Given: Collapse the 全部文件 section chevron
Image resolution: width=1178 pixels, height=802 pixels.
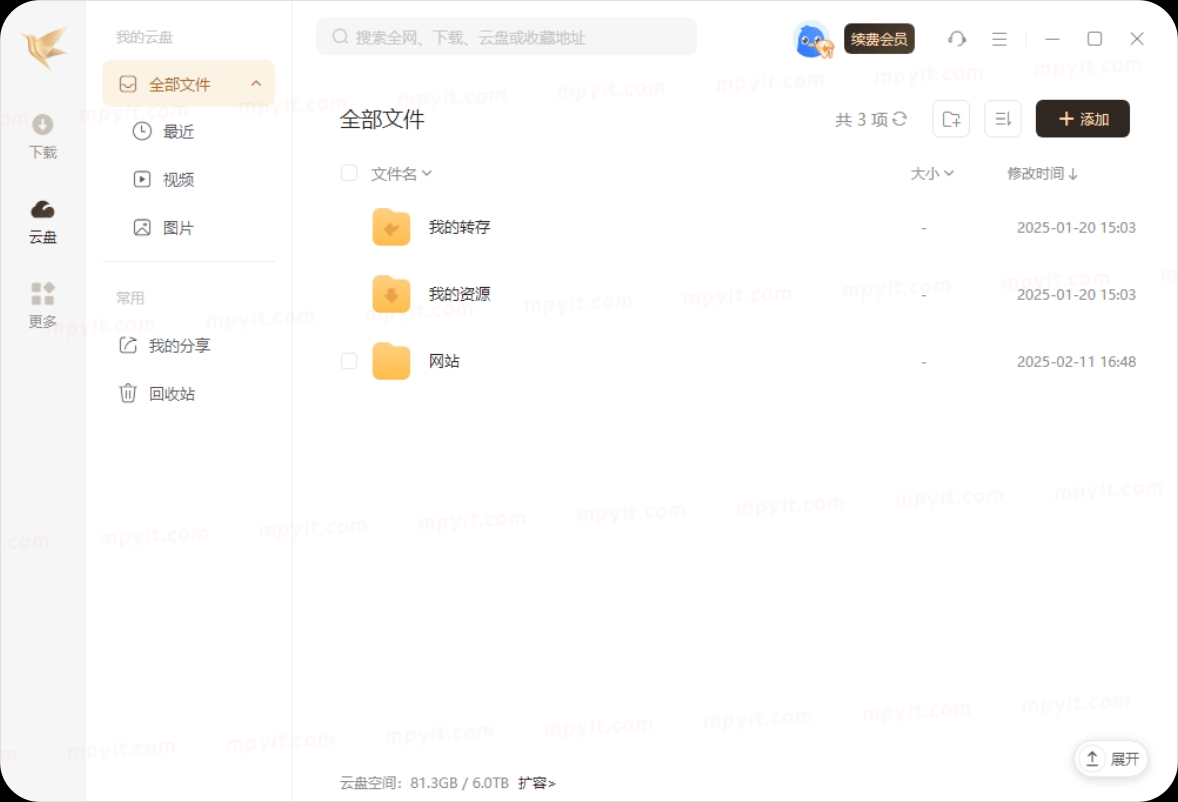Looking at the screenshot, I should (x=255, y=83).
